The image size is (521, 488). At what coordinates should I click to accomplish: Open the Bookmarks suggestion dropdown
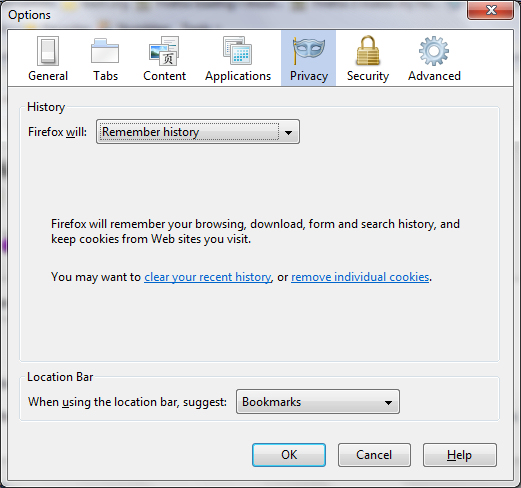pyautogui.click(x=318, y=402)
